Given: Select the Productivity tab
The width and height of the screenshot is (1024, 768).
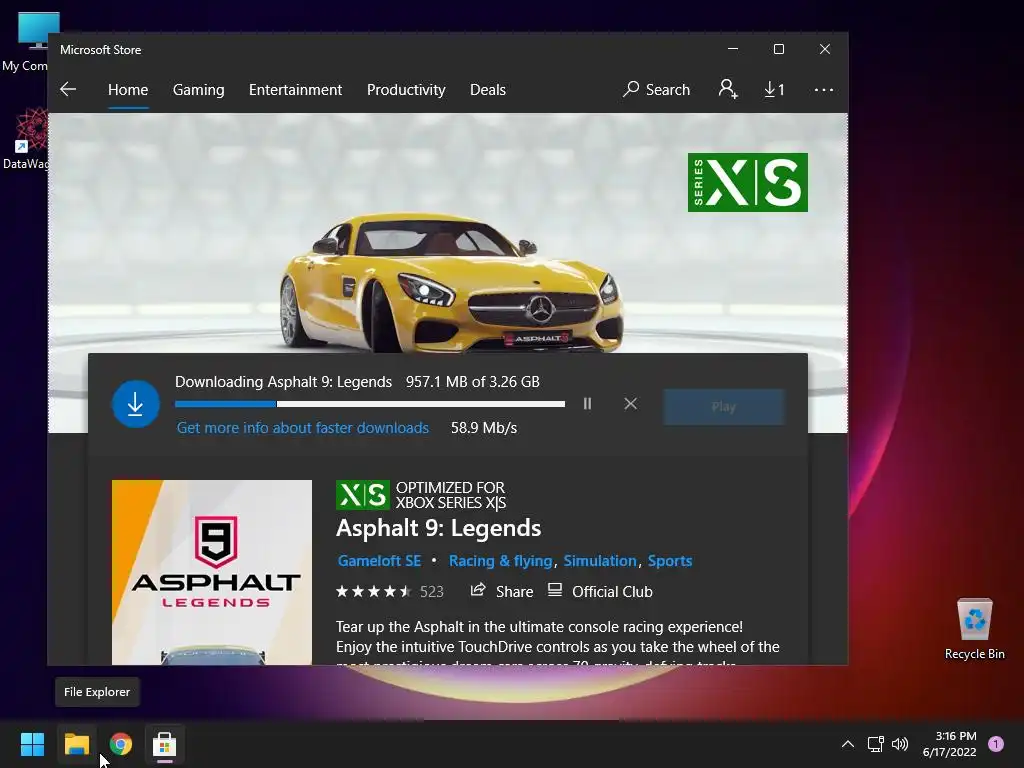Looking at the screenshot, I should point(406,89).
